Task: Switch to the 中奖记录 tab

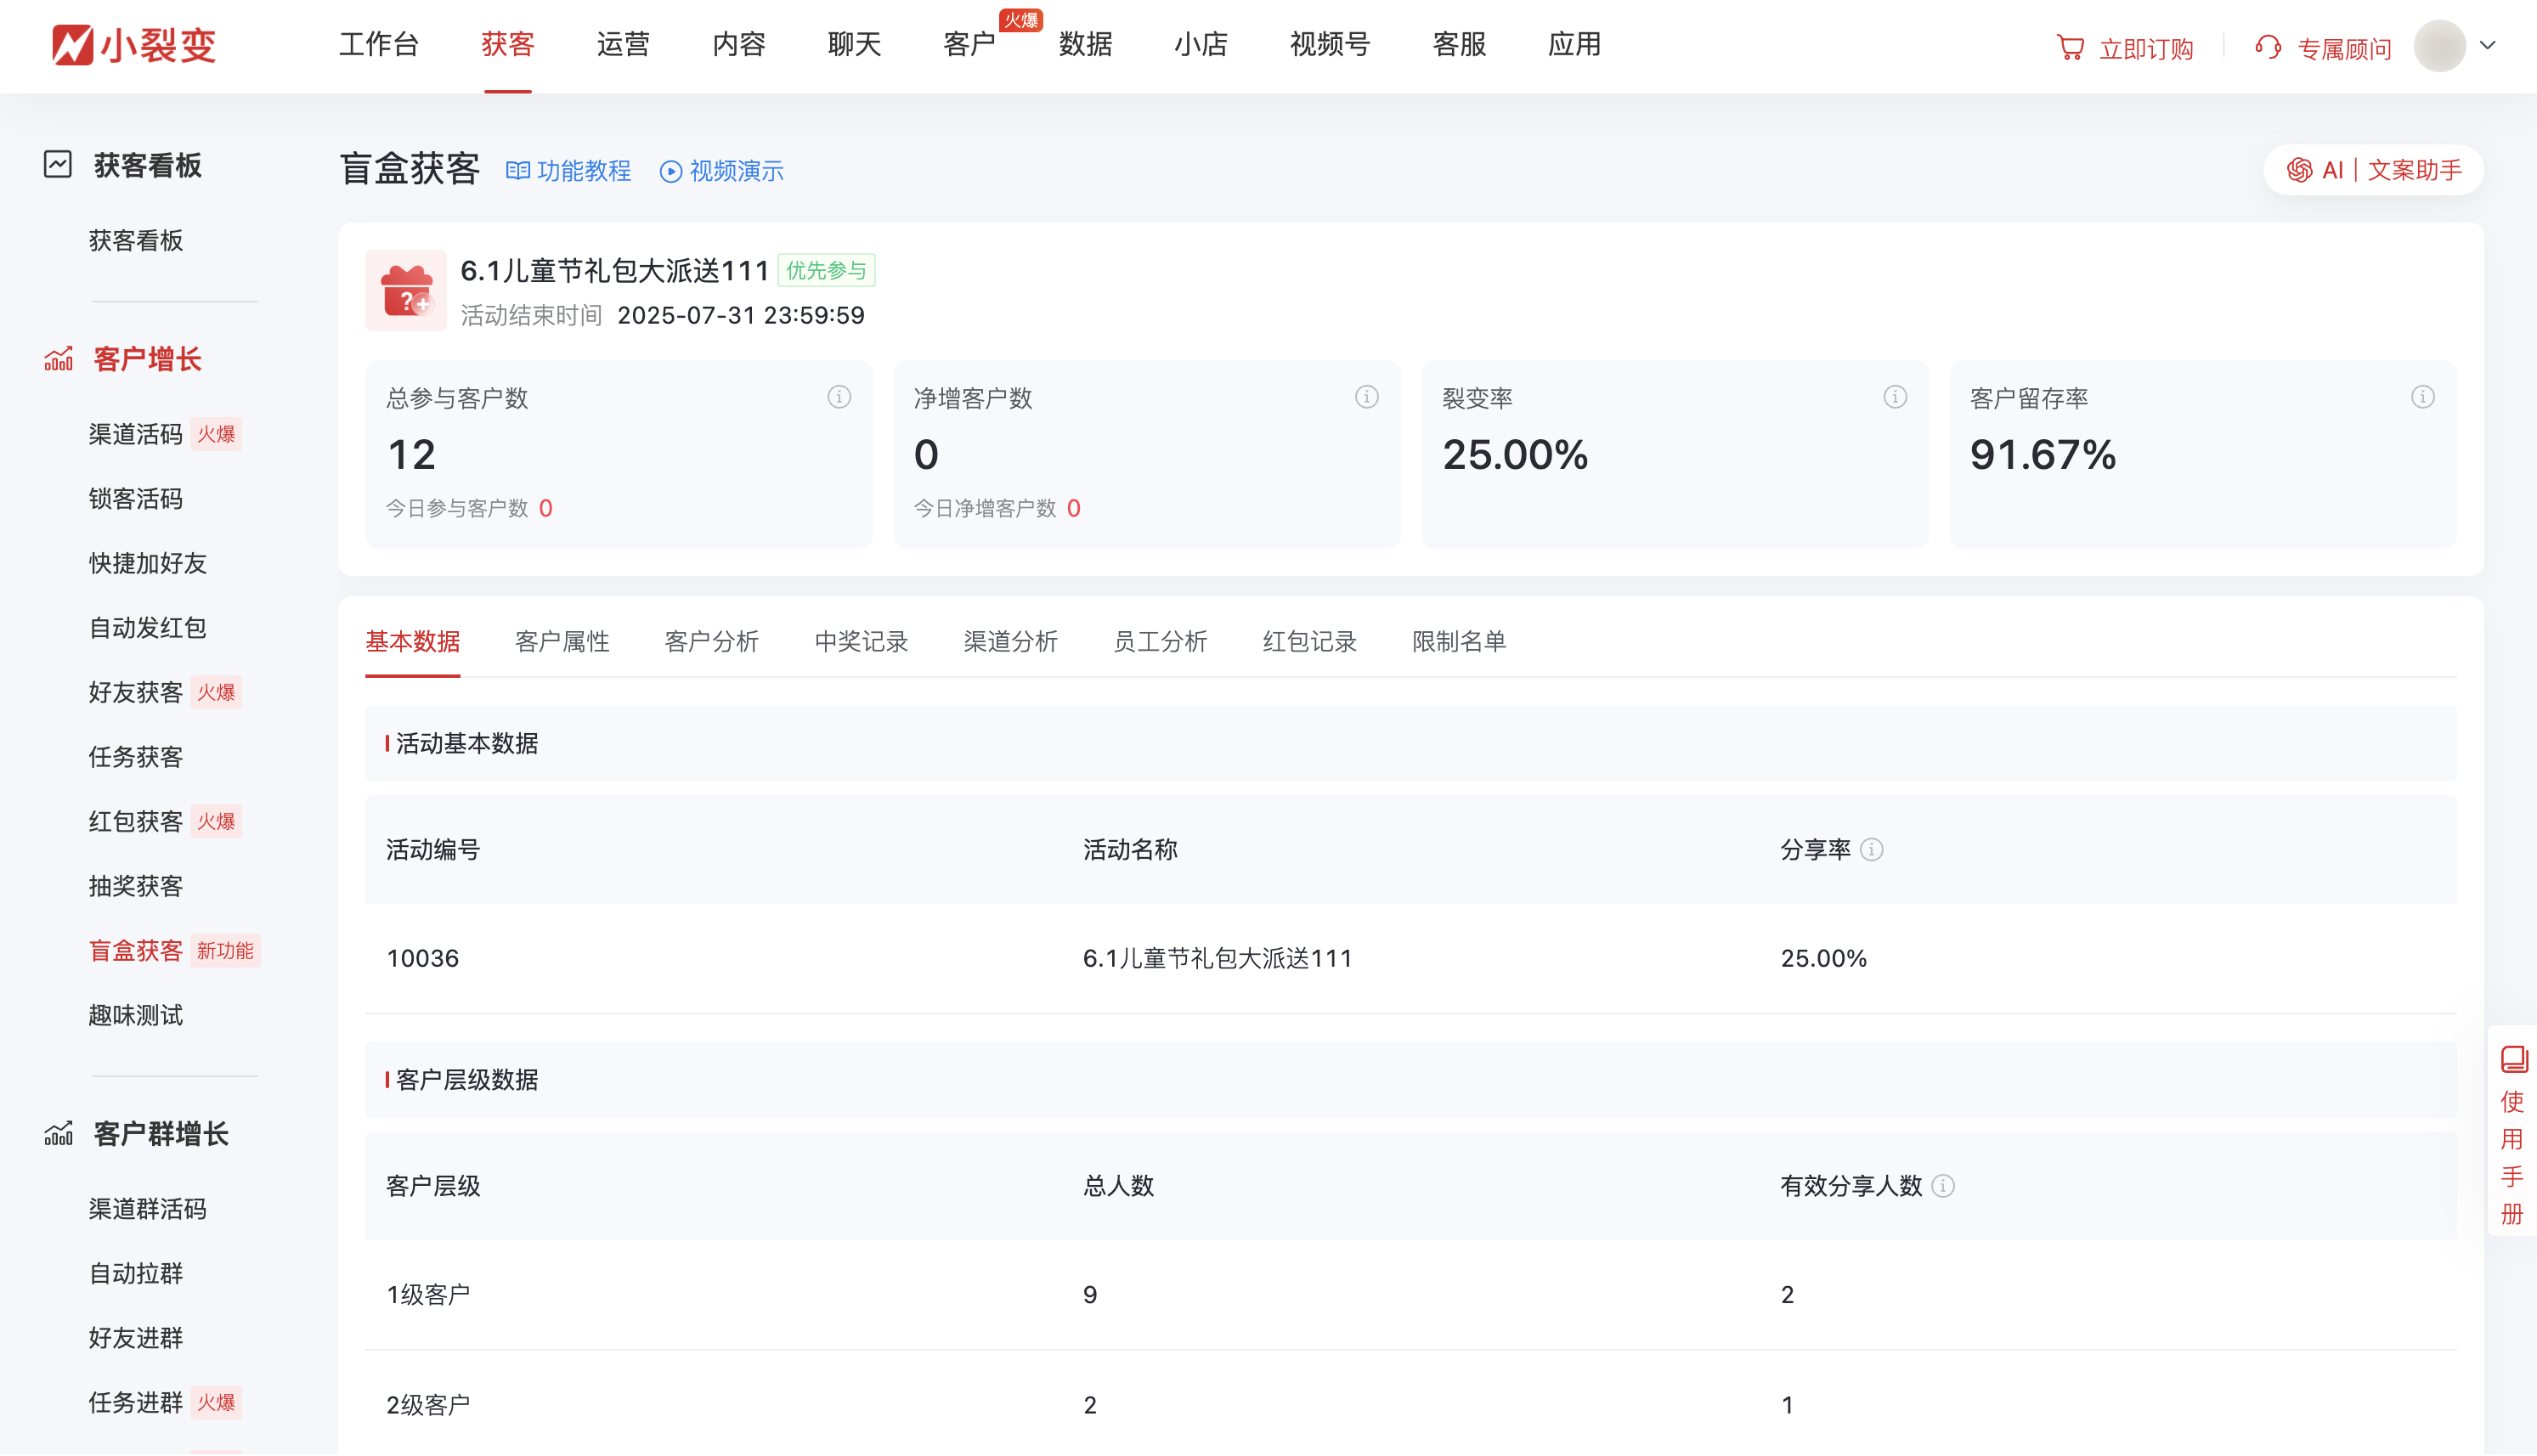Action: coord(860,642)
